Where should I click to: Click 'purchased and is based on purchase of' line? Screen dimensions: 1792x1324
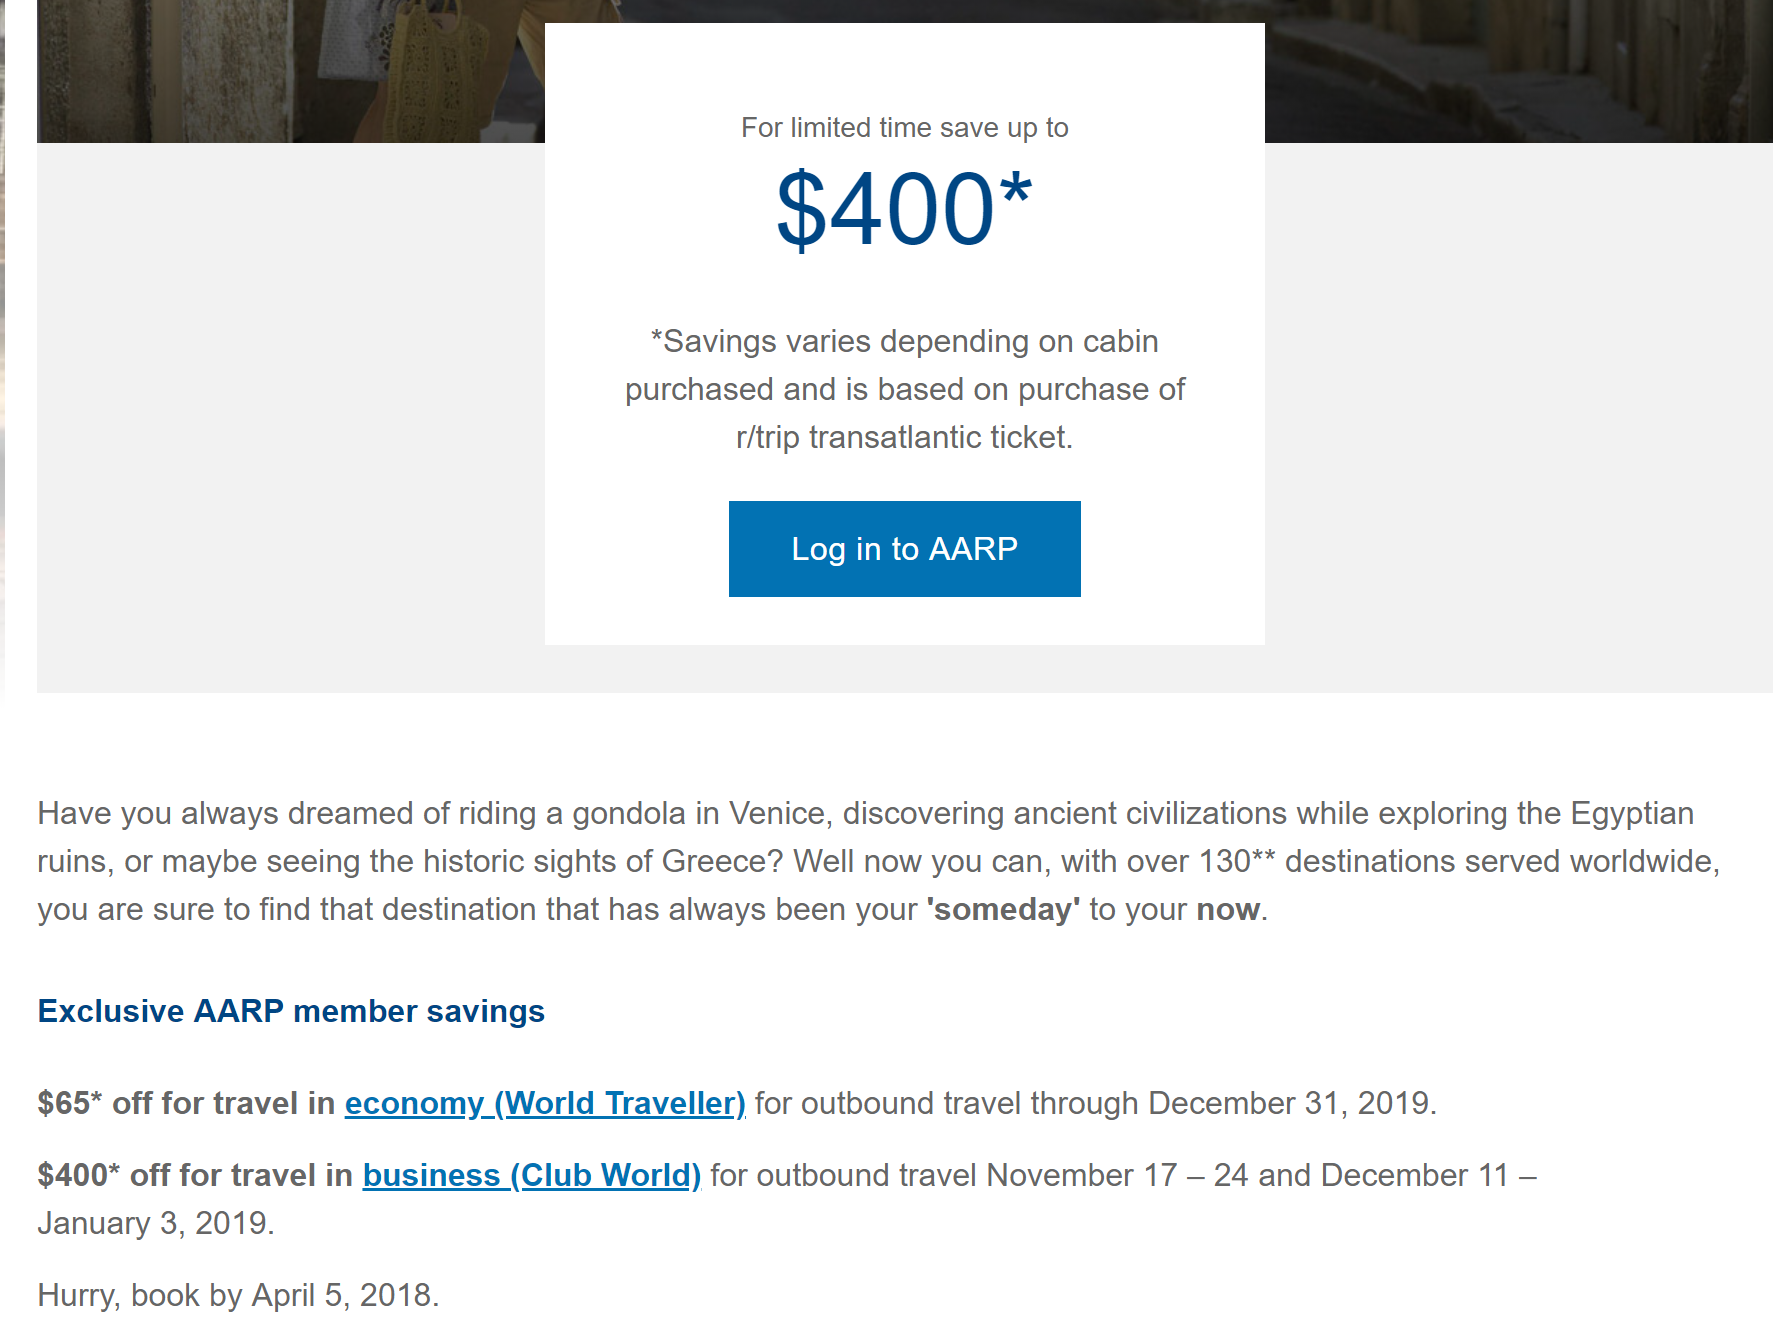click(x=904, y=389)
